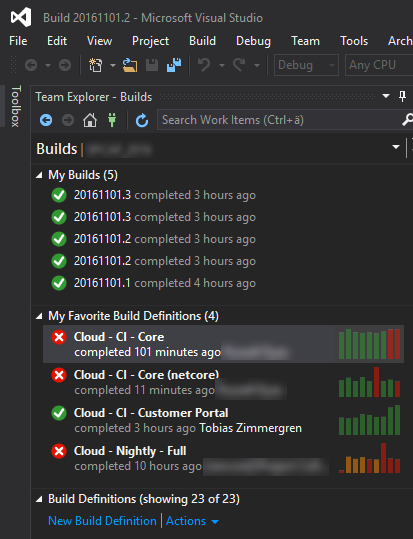
Task: Open the Edit menu
Action: [x=57, y=41]
